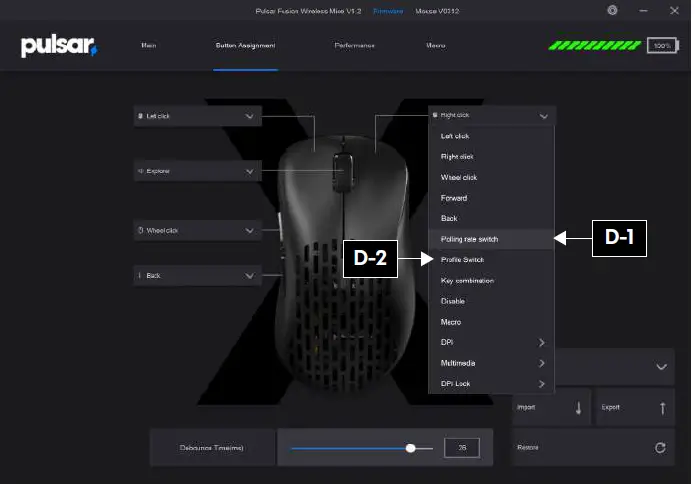Switch to the Performance tab

(x=356, y=46)
